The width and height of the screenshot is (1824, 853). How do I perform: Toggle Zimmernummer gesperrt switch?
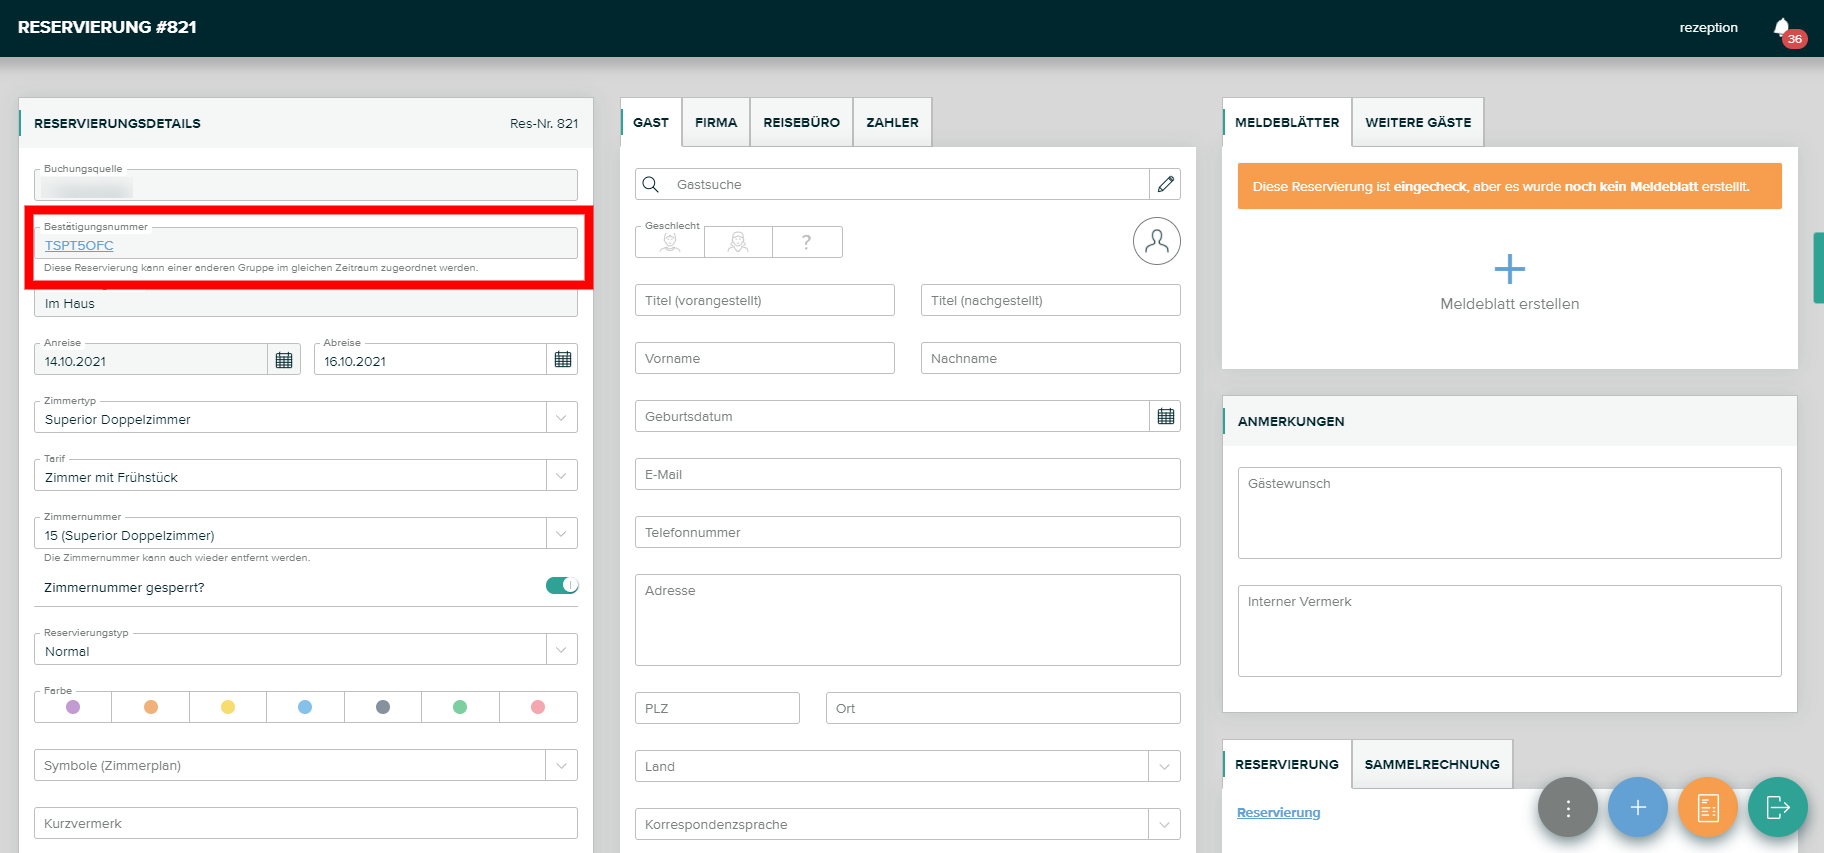[x=561, y=586]
